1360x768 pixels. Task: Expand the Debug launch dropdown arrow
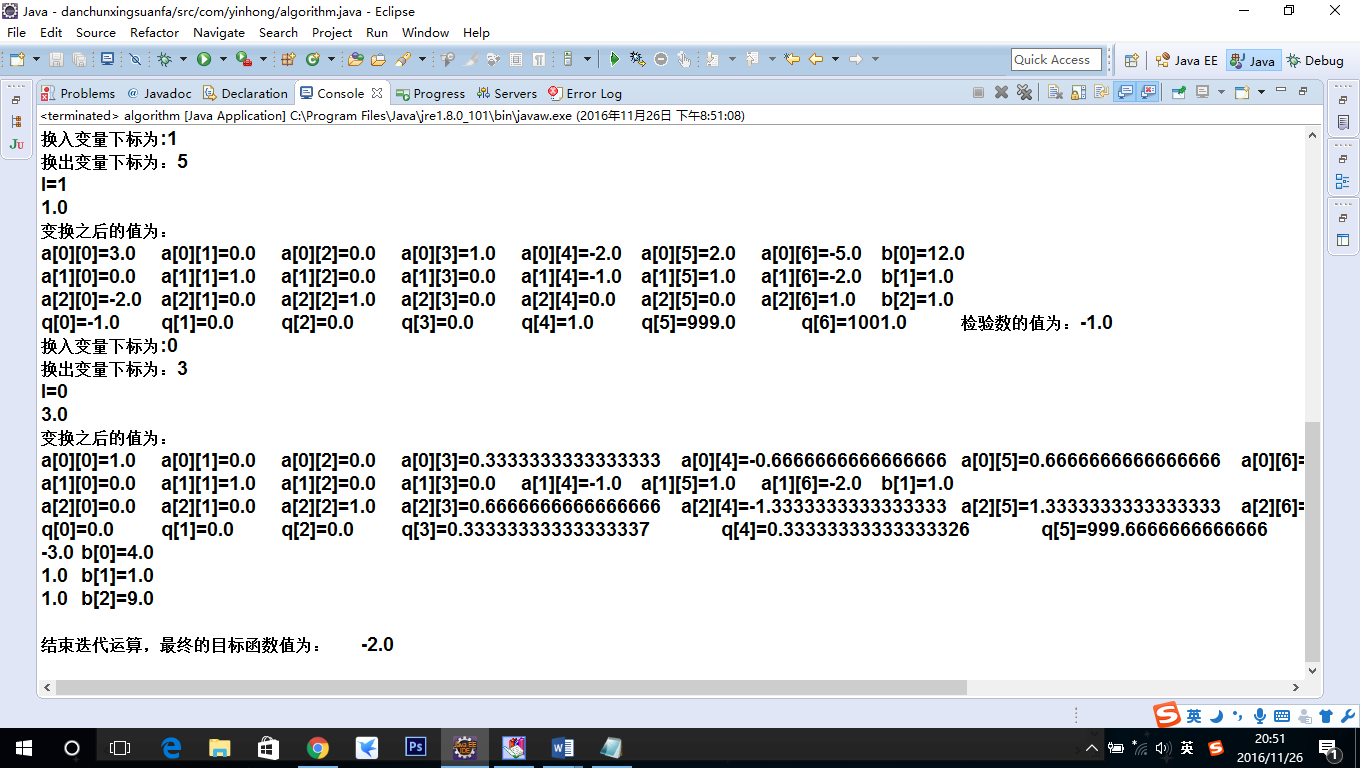click(183, 59)
